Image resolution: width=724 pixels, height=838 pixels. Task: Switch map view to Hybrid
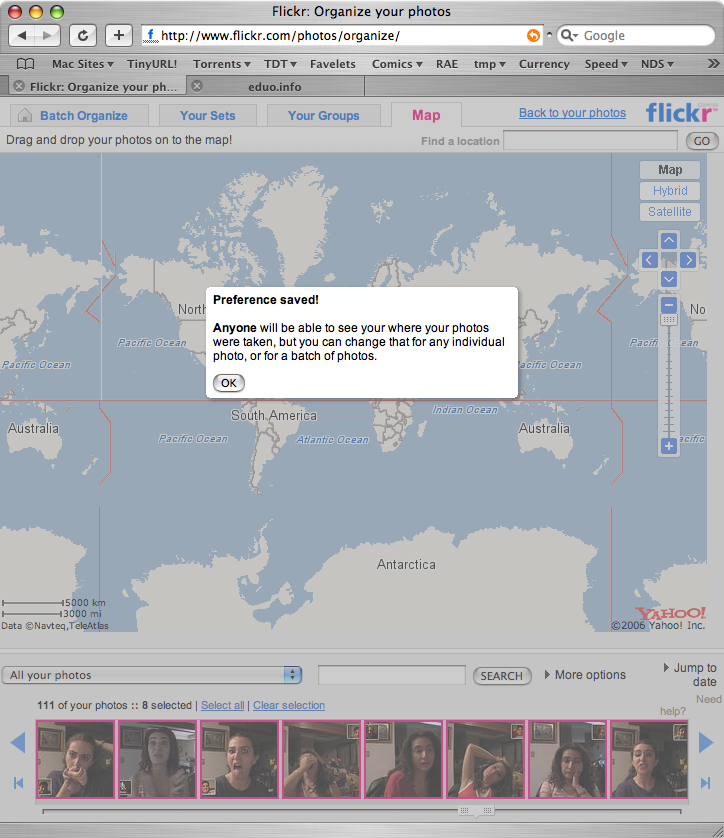pos(670,191)
